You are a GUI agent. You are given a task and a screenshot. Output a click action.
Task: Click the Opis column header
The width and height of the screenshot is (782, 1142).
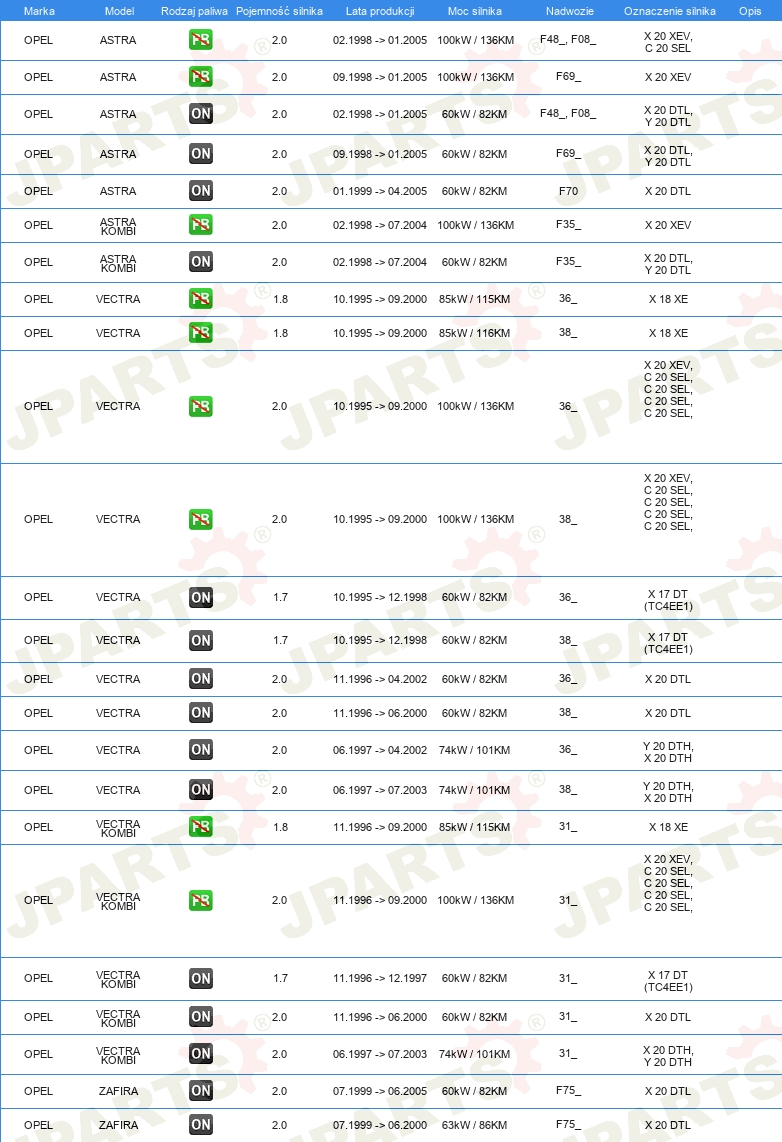pyautogui.click(x=750, y=11)
